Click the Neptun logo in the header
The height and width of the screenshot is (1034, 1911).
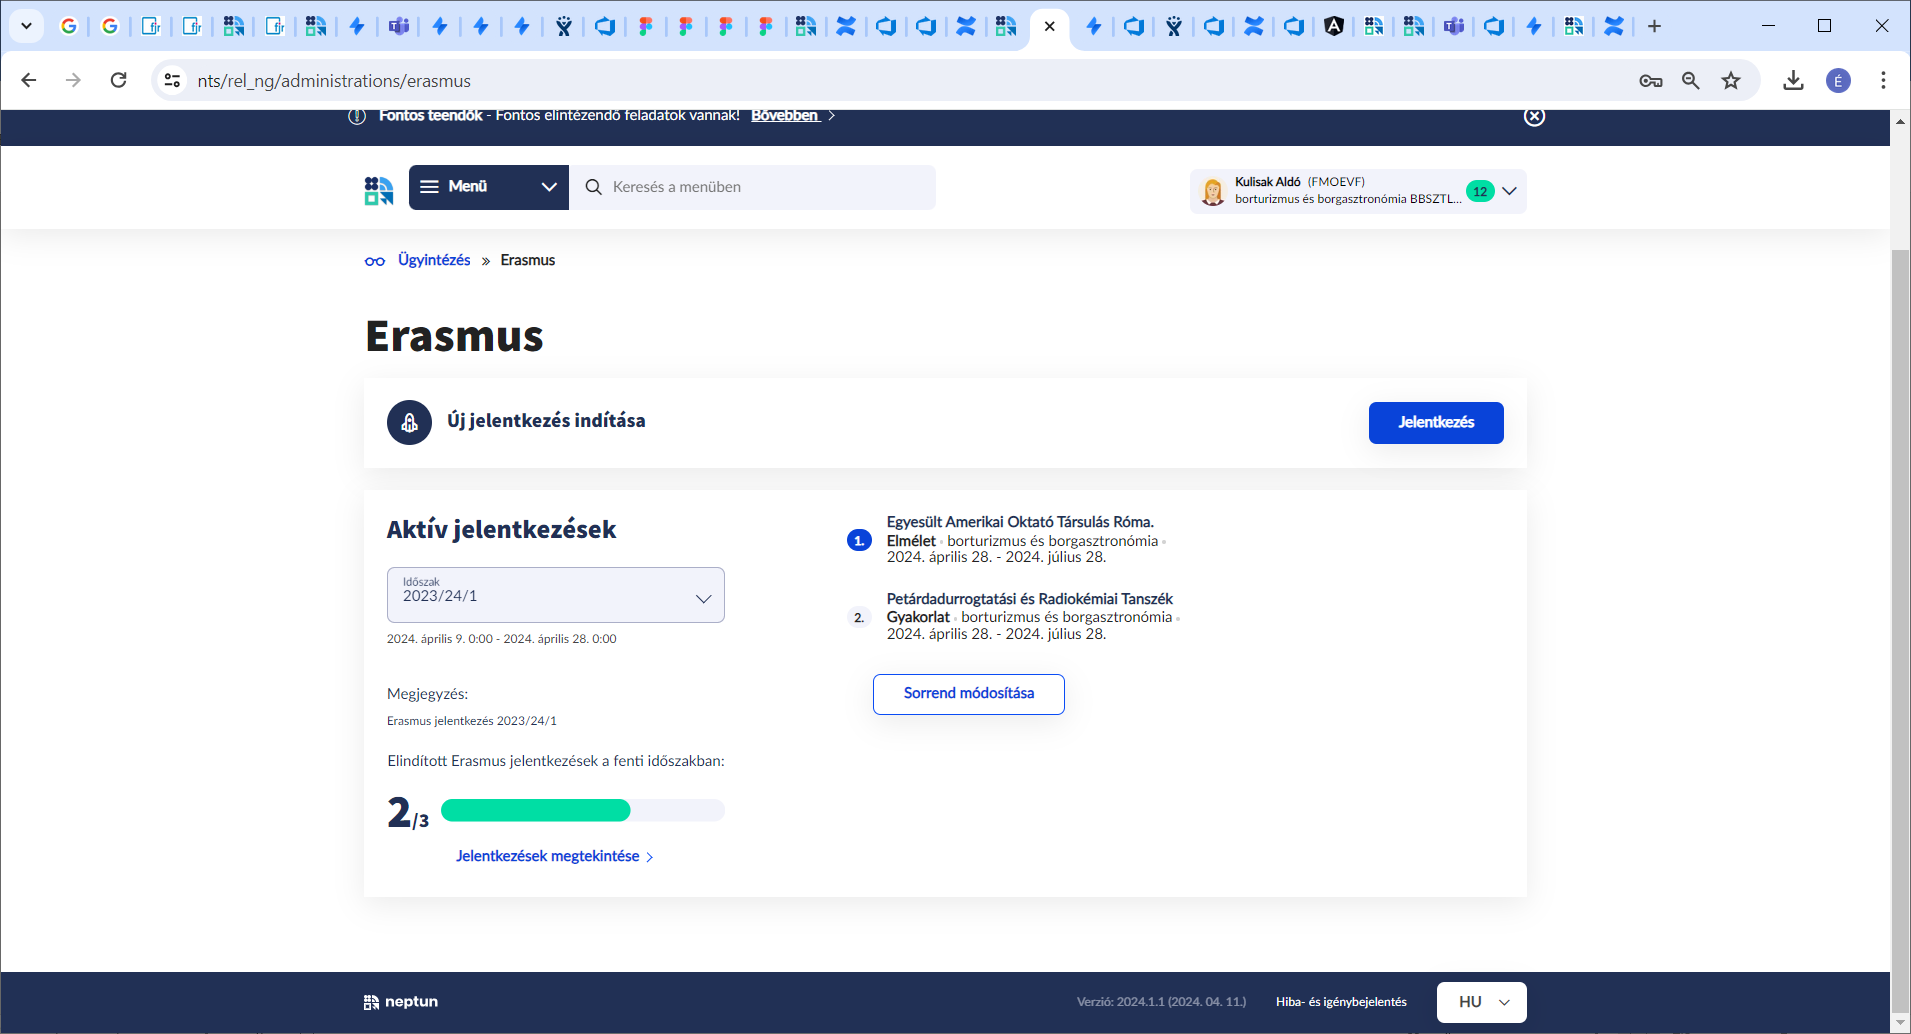379,190
